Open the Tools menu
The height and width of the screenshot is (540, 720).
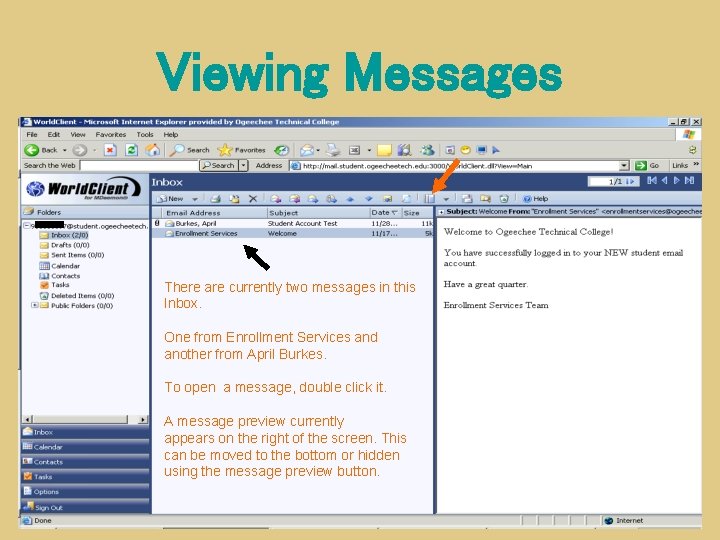coord(145,135)
